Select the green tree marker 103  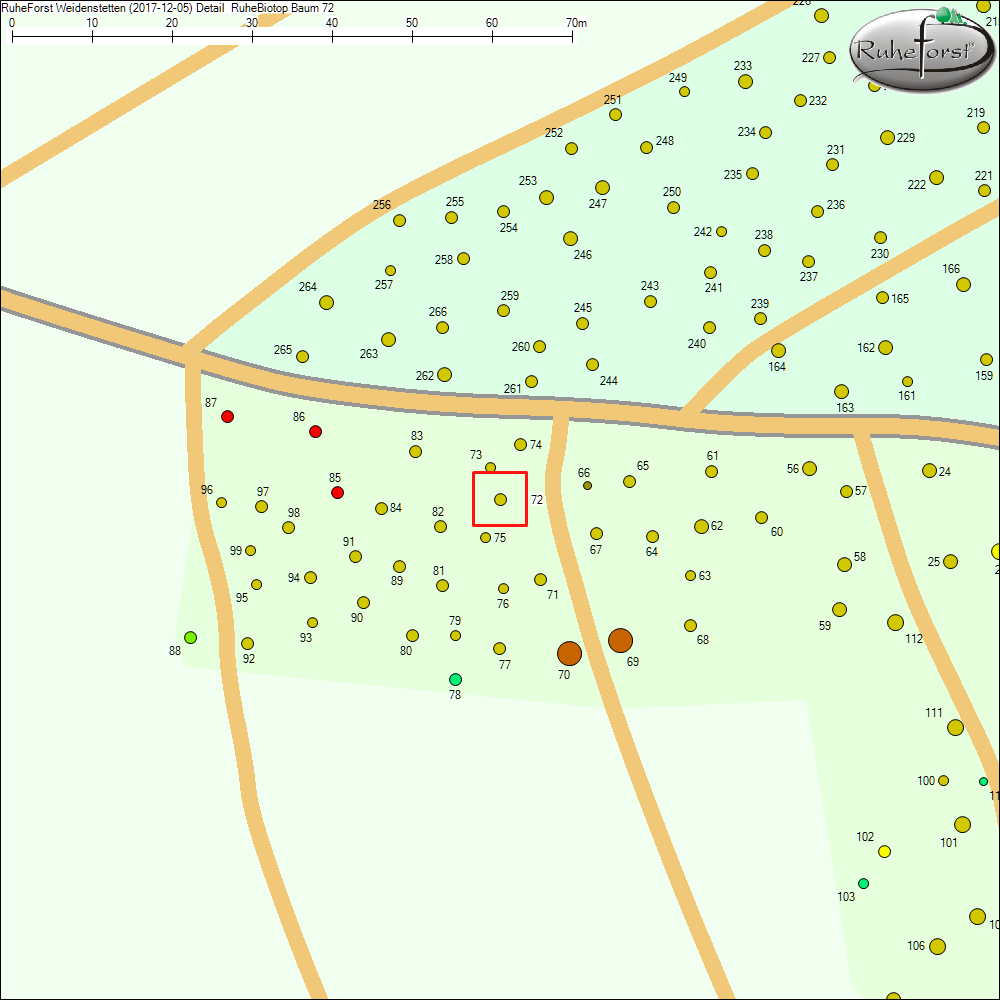click(863, 883)
